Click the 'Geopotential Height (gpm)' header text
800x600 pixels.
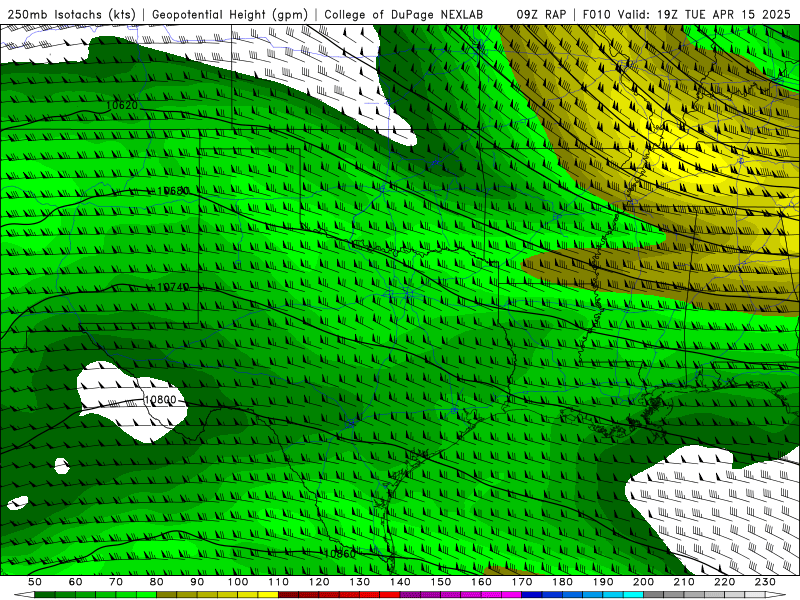(230, 15)
